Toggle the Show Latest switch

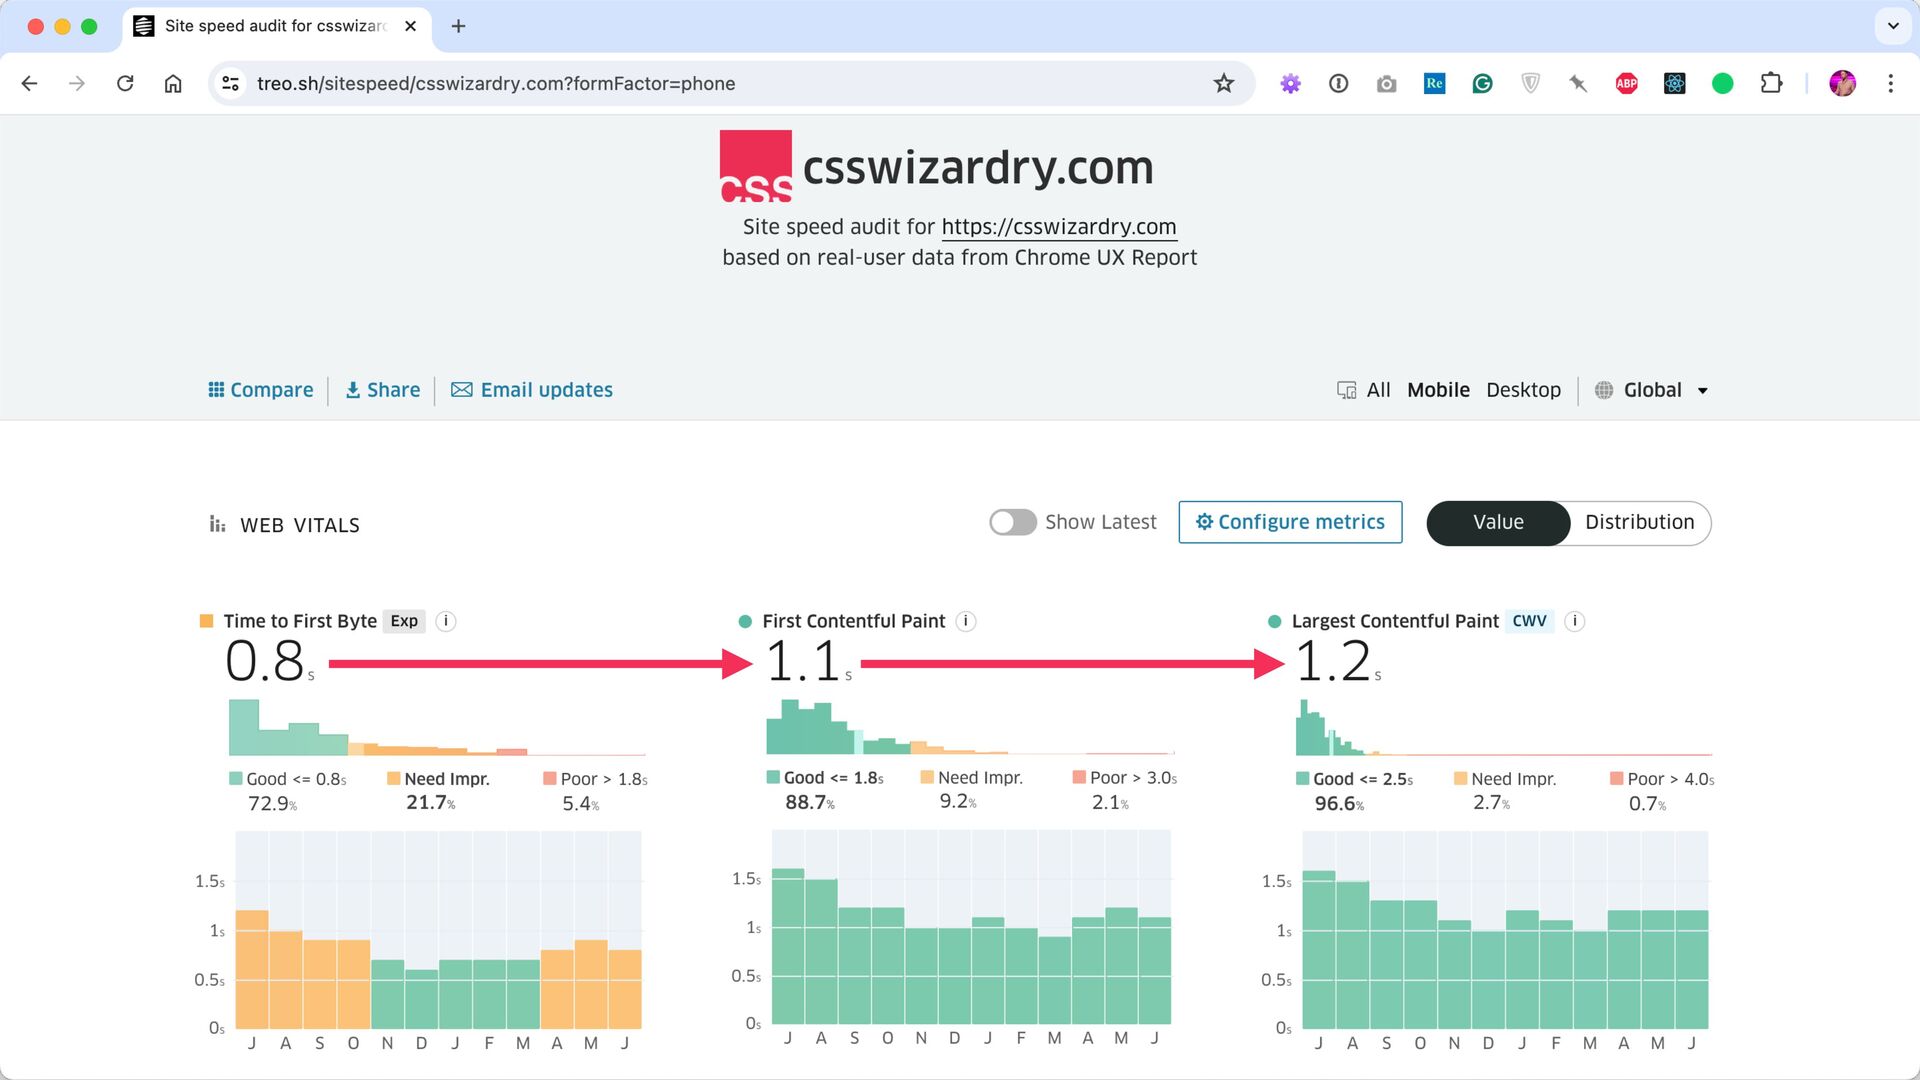tap(1013, 522)
